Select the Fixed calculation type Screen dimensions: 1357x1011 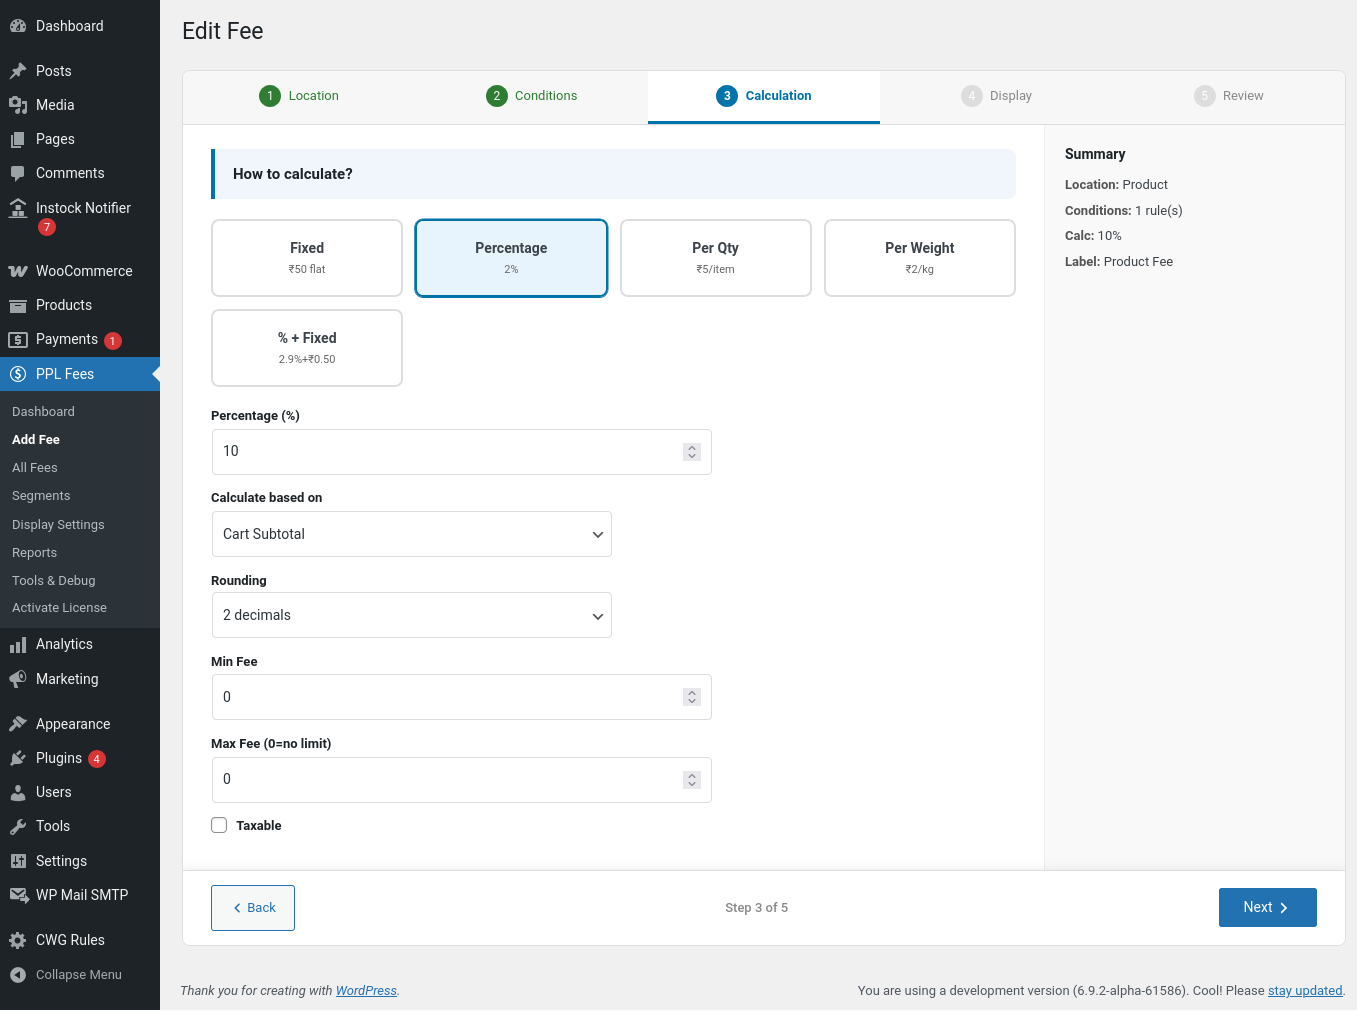pyautogui.click(x=307, y=258)
